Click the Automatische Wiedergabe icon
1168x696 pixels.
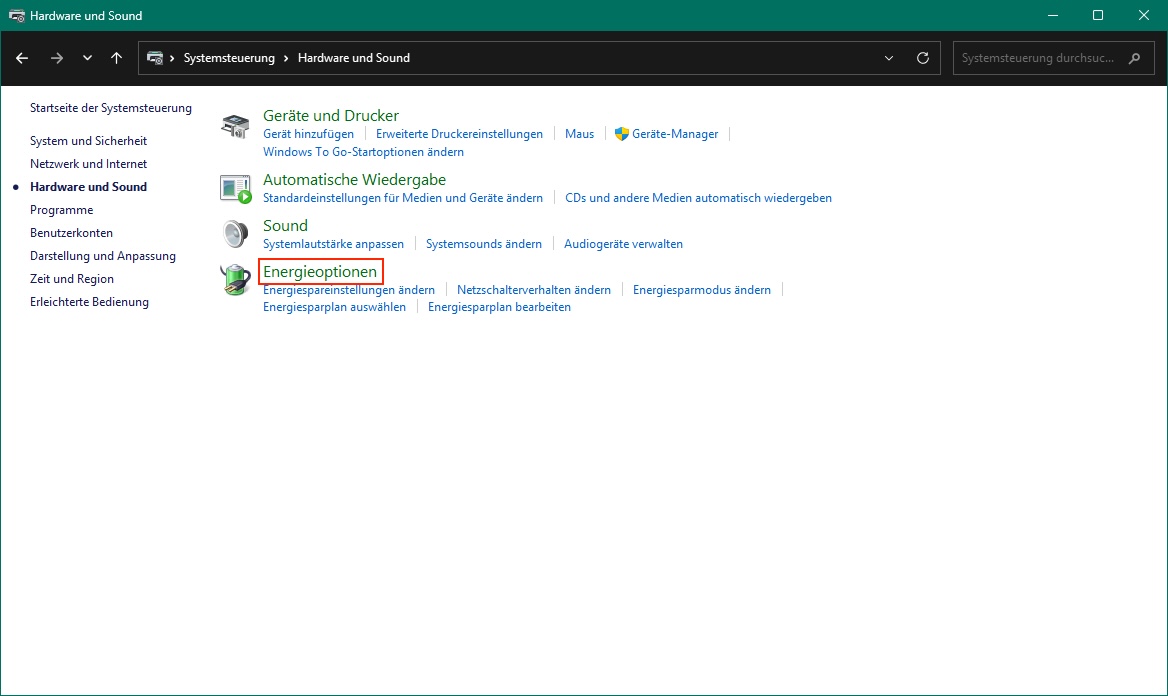[x=235, y=188]
